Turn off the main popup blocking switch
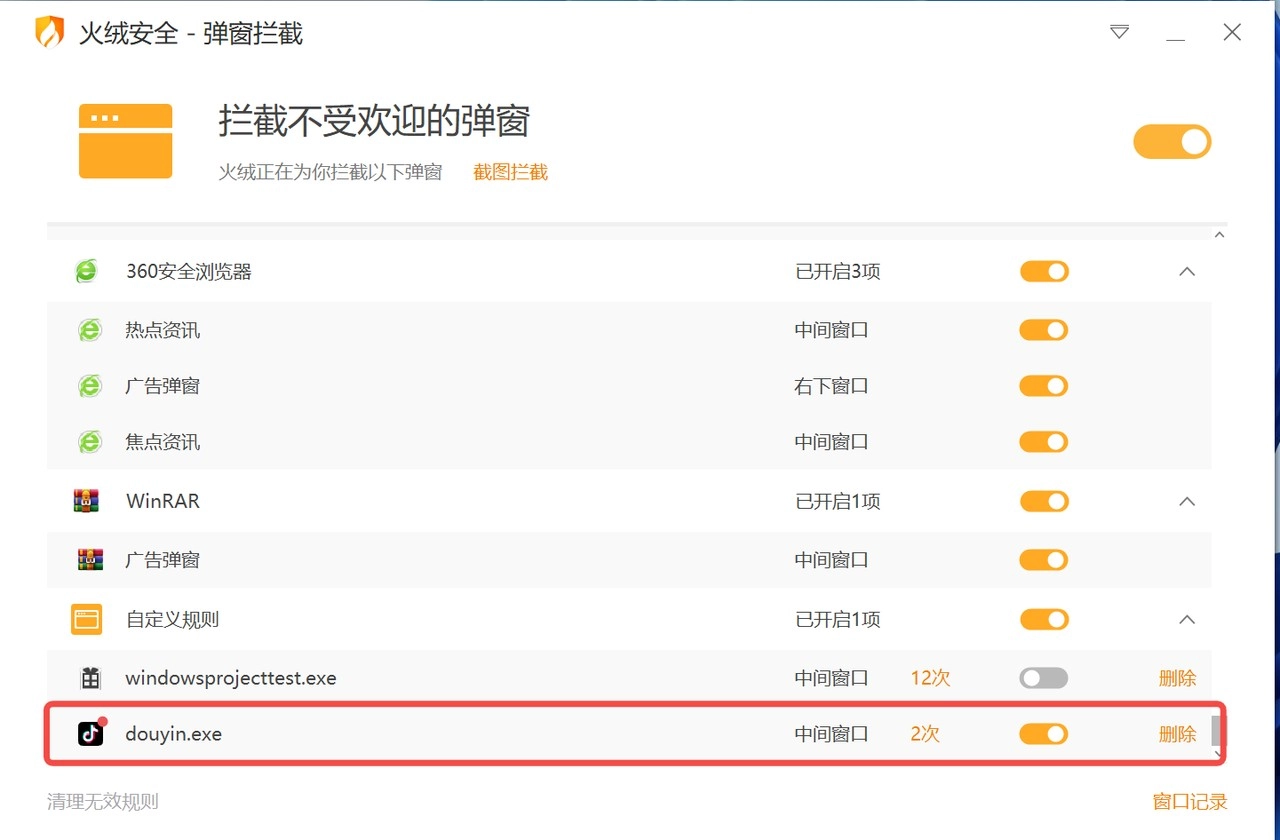The width and height of the screenshot is (1280, 840). [x=1172, y=142]
